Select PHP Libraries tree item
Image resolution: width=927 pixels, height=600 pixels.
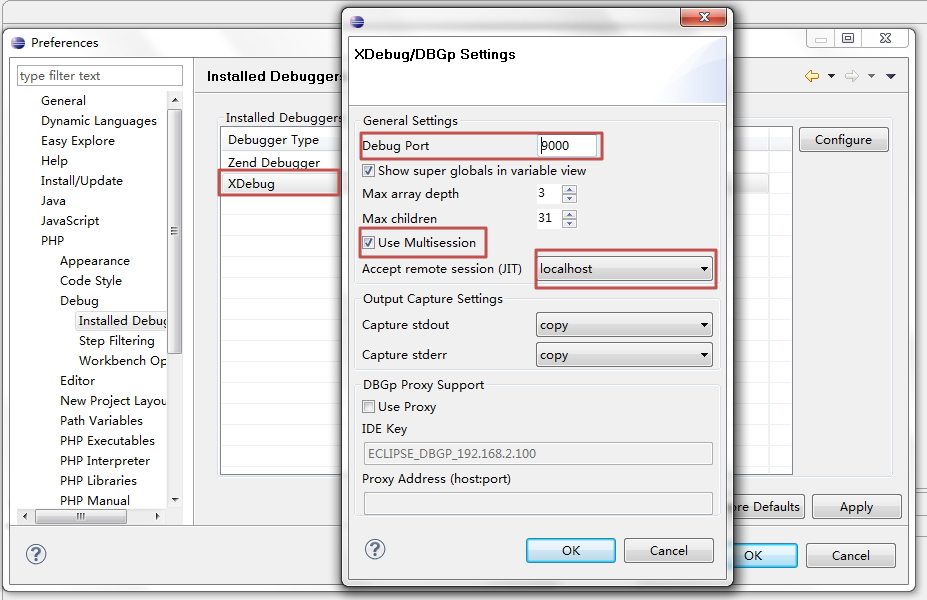click(x=98, y=481)
